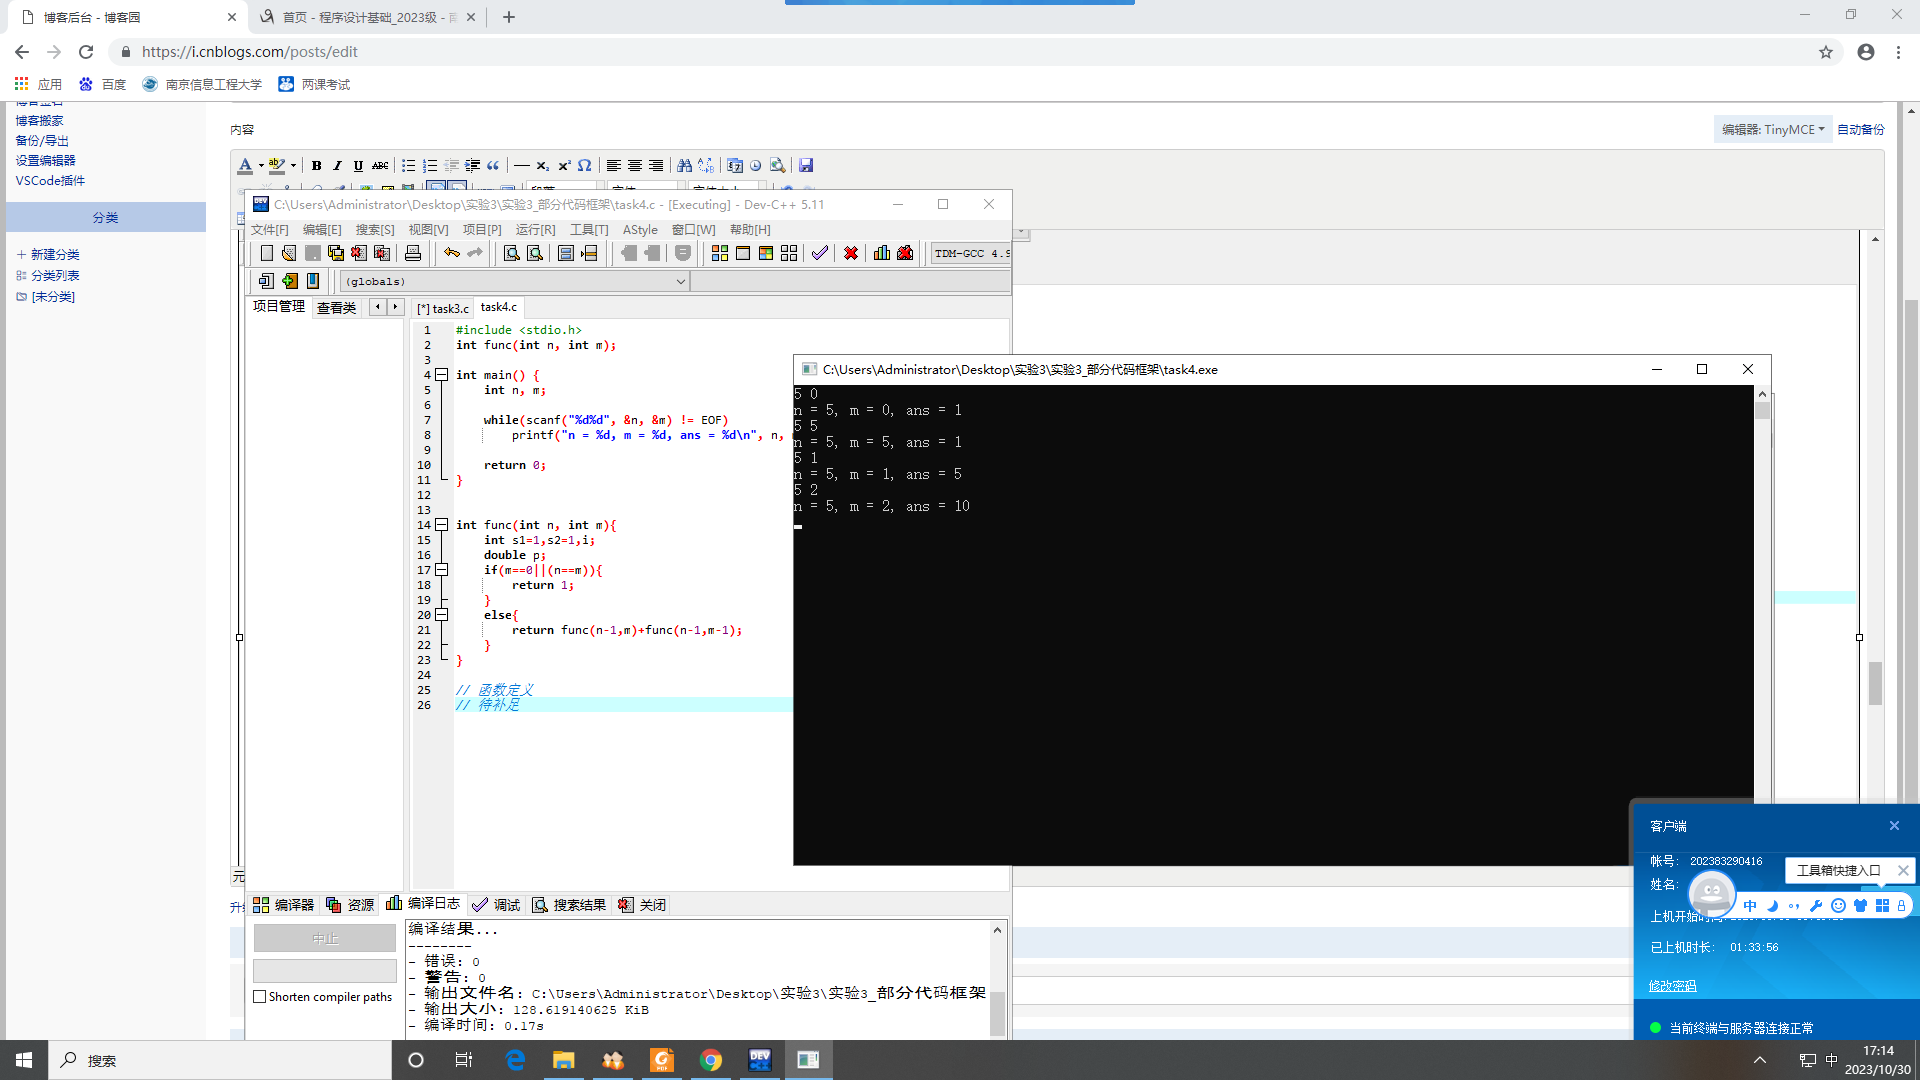Click the Undo arrow in Dev-C++ toolbar
The height and width of the screenshot is (1080, 1920).
[452, 253]
